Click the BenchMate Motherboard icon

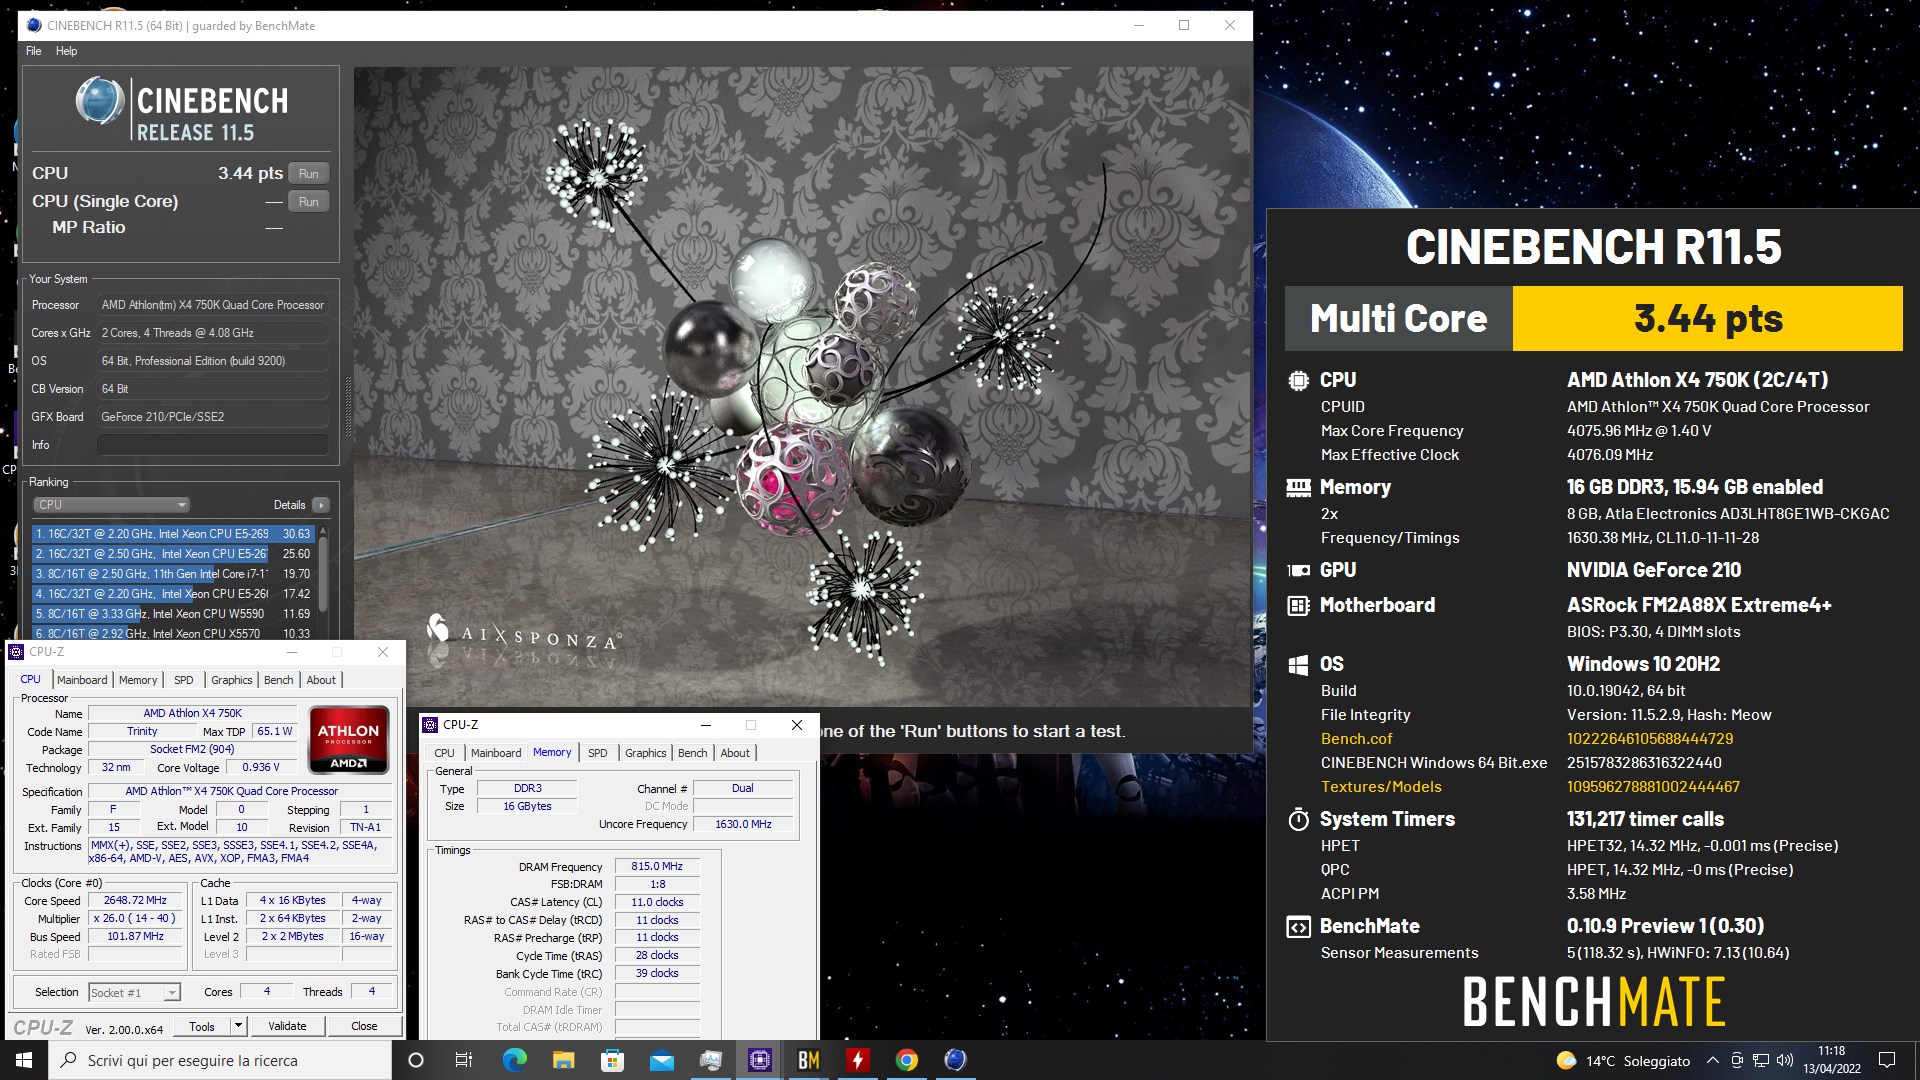pos(1298,606)
